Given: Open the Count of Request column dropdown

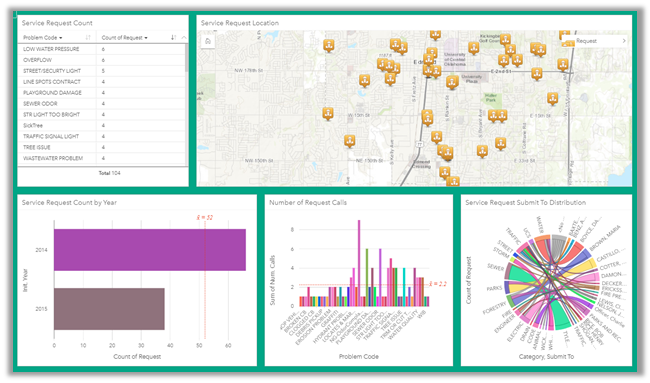Looking at the screenshot, I should click(x=146, y=38).
